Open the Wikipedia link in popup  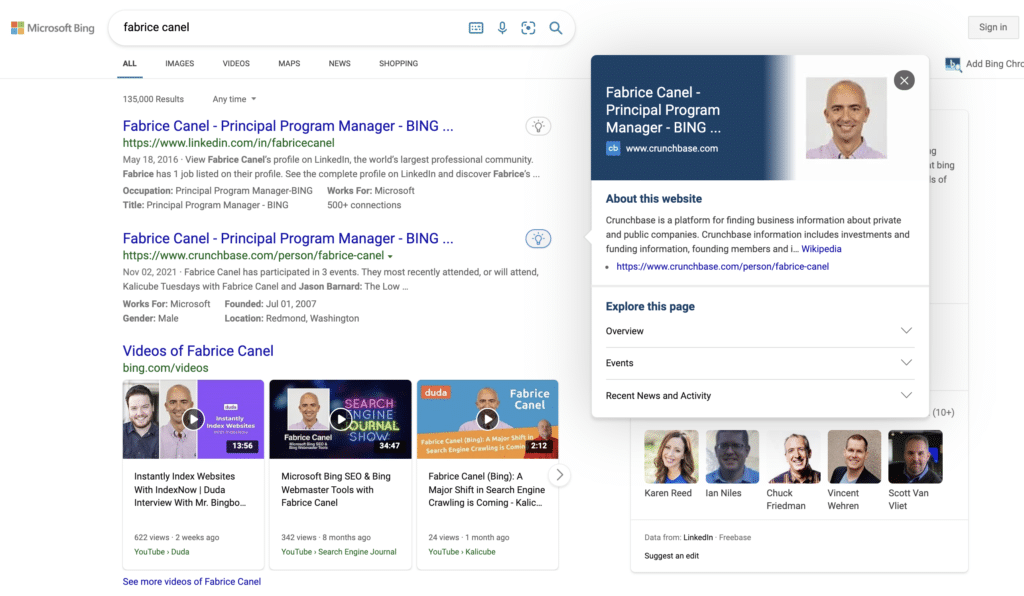821,249
